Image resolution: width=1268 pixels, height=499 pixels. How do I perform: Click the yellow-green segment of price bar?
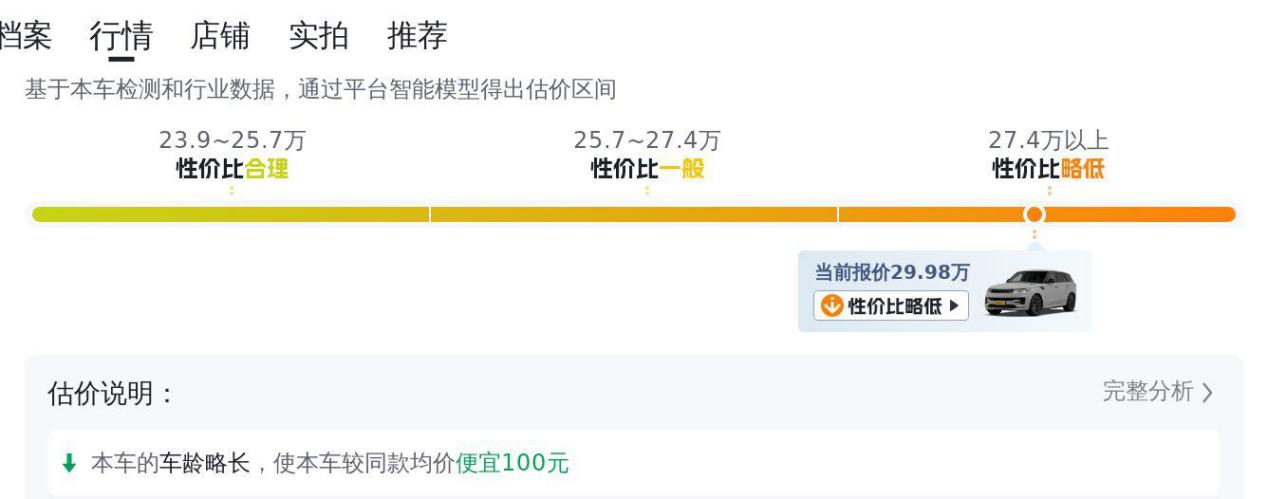coord(231,214)
